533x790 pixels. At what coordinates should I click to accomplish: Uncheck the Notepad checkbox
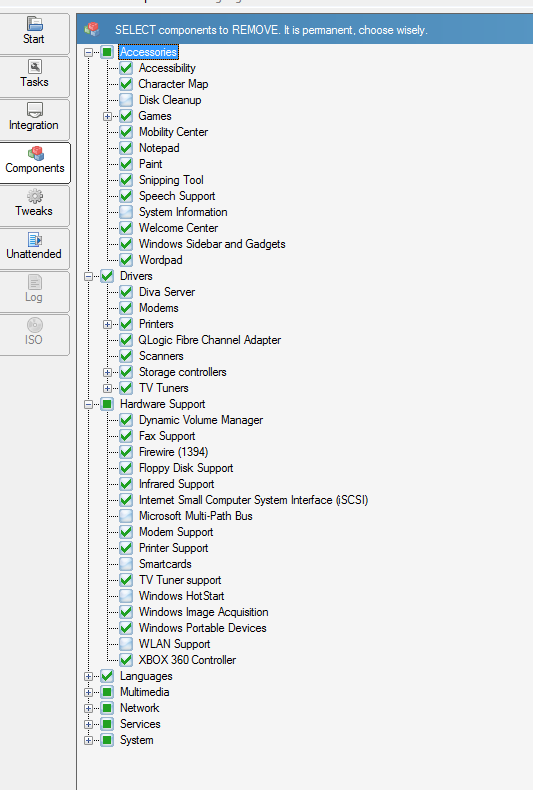coord(126,148)
